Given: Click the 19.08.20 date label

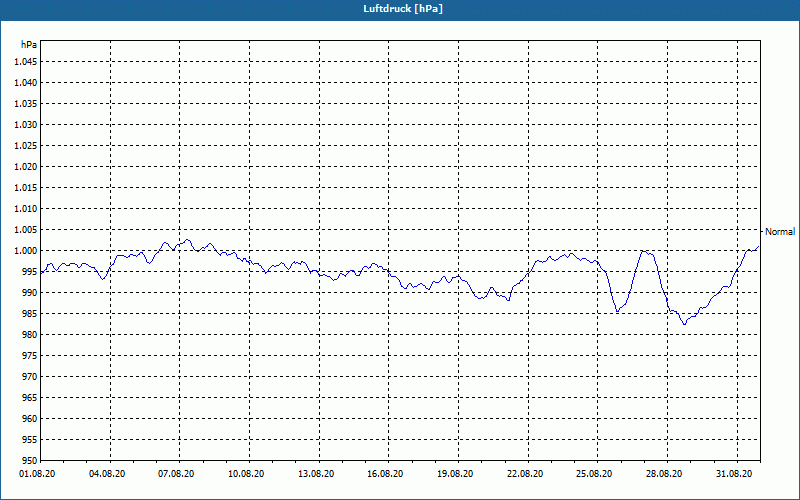Looking at the screenshot, I should 455,474.
